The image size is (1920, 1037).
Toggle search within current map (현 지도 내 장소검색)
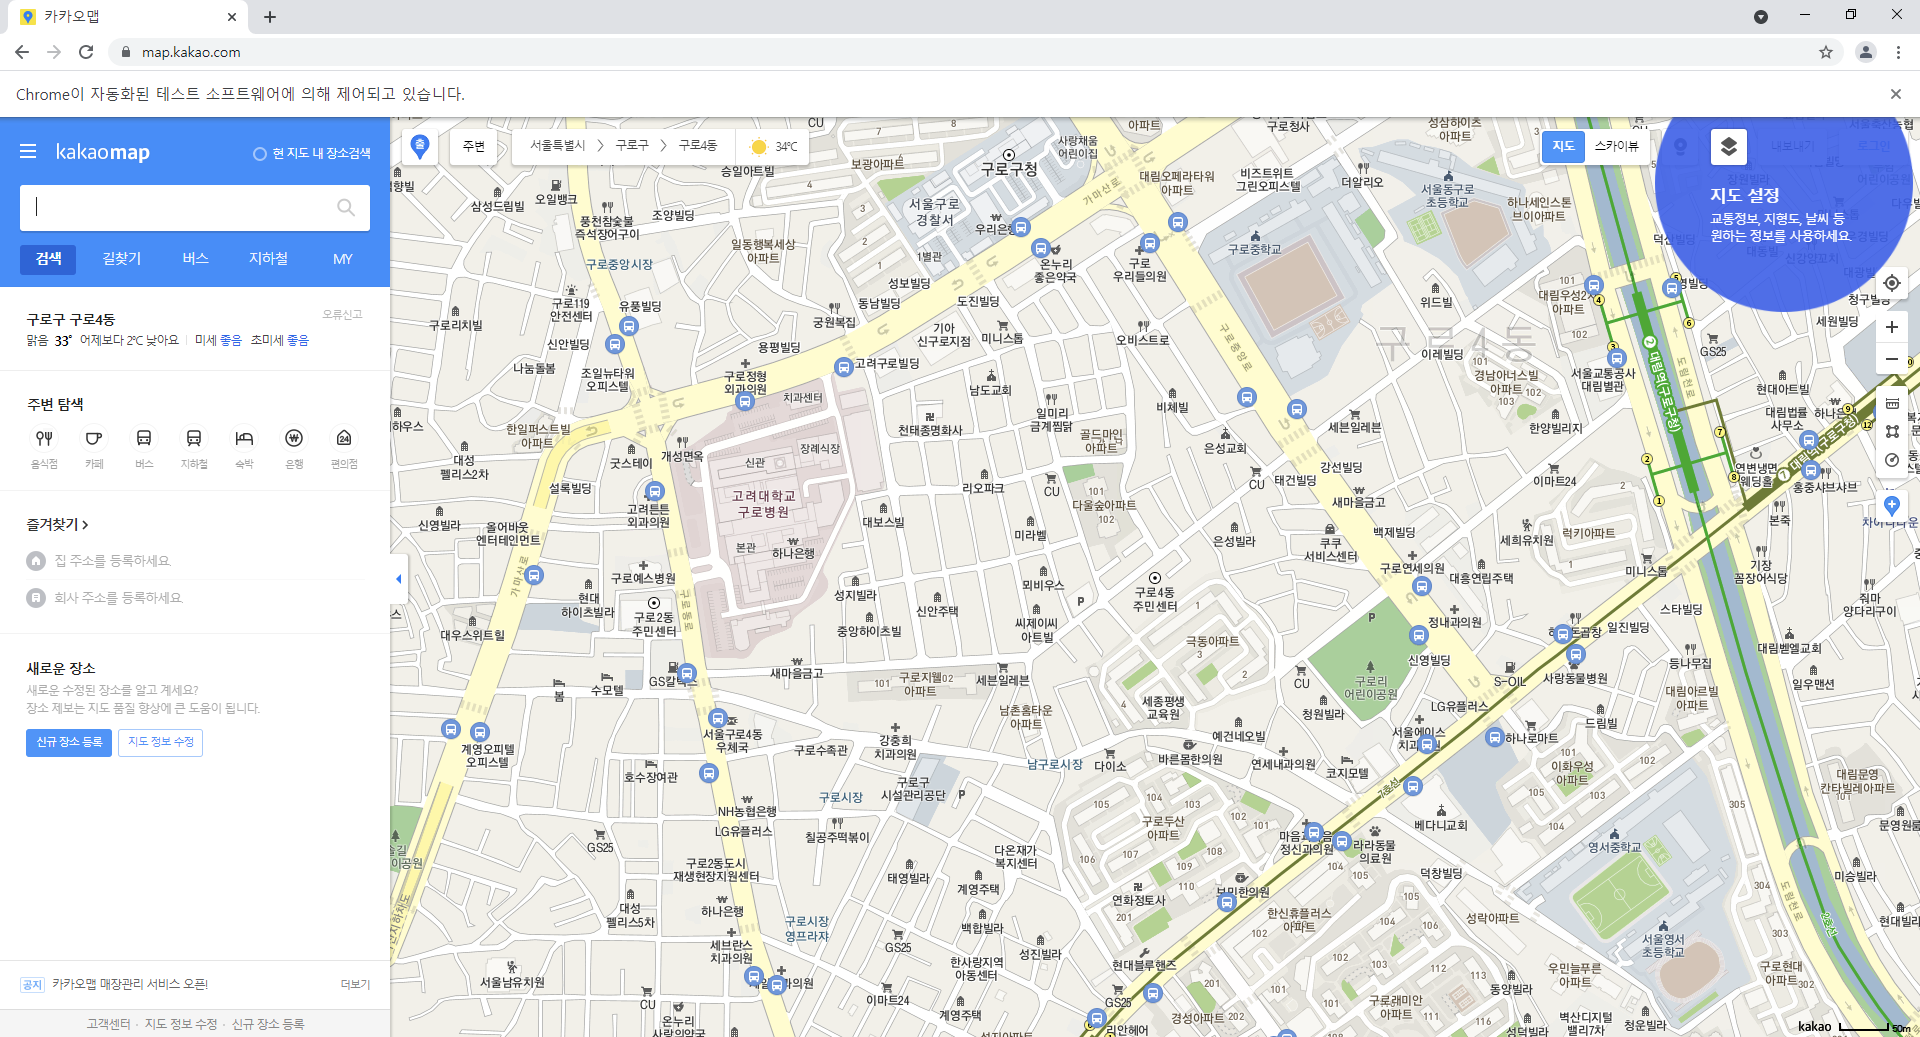click(x=312, y=153)
